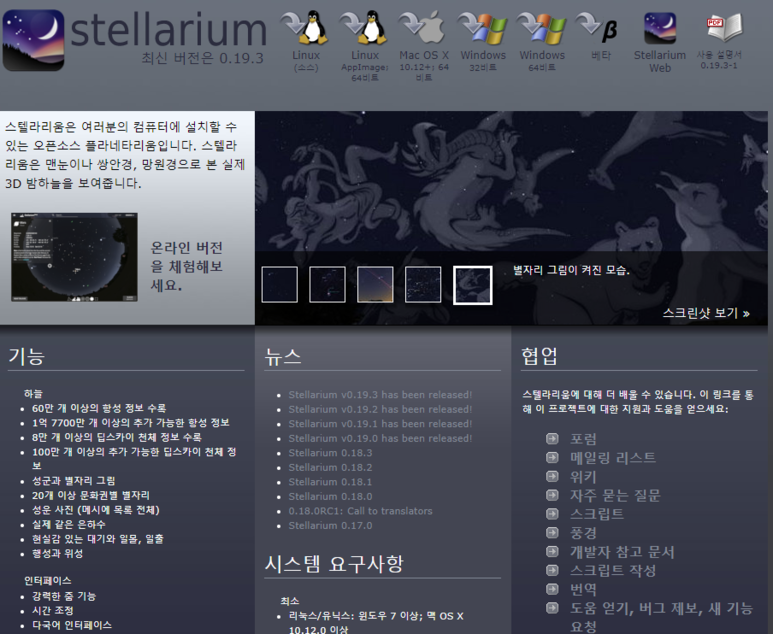
Task: Click the 기능 section heading
Action: click(x=27, y=356)
